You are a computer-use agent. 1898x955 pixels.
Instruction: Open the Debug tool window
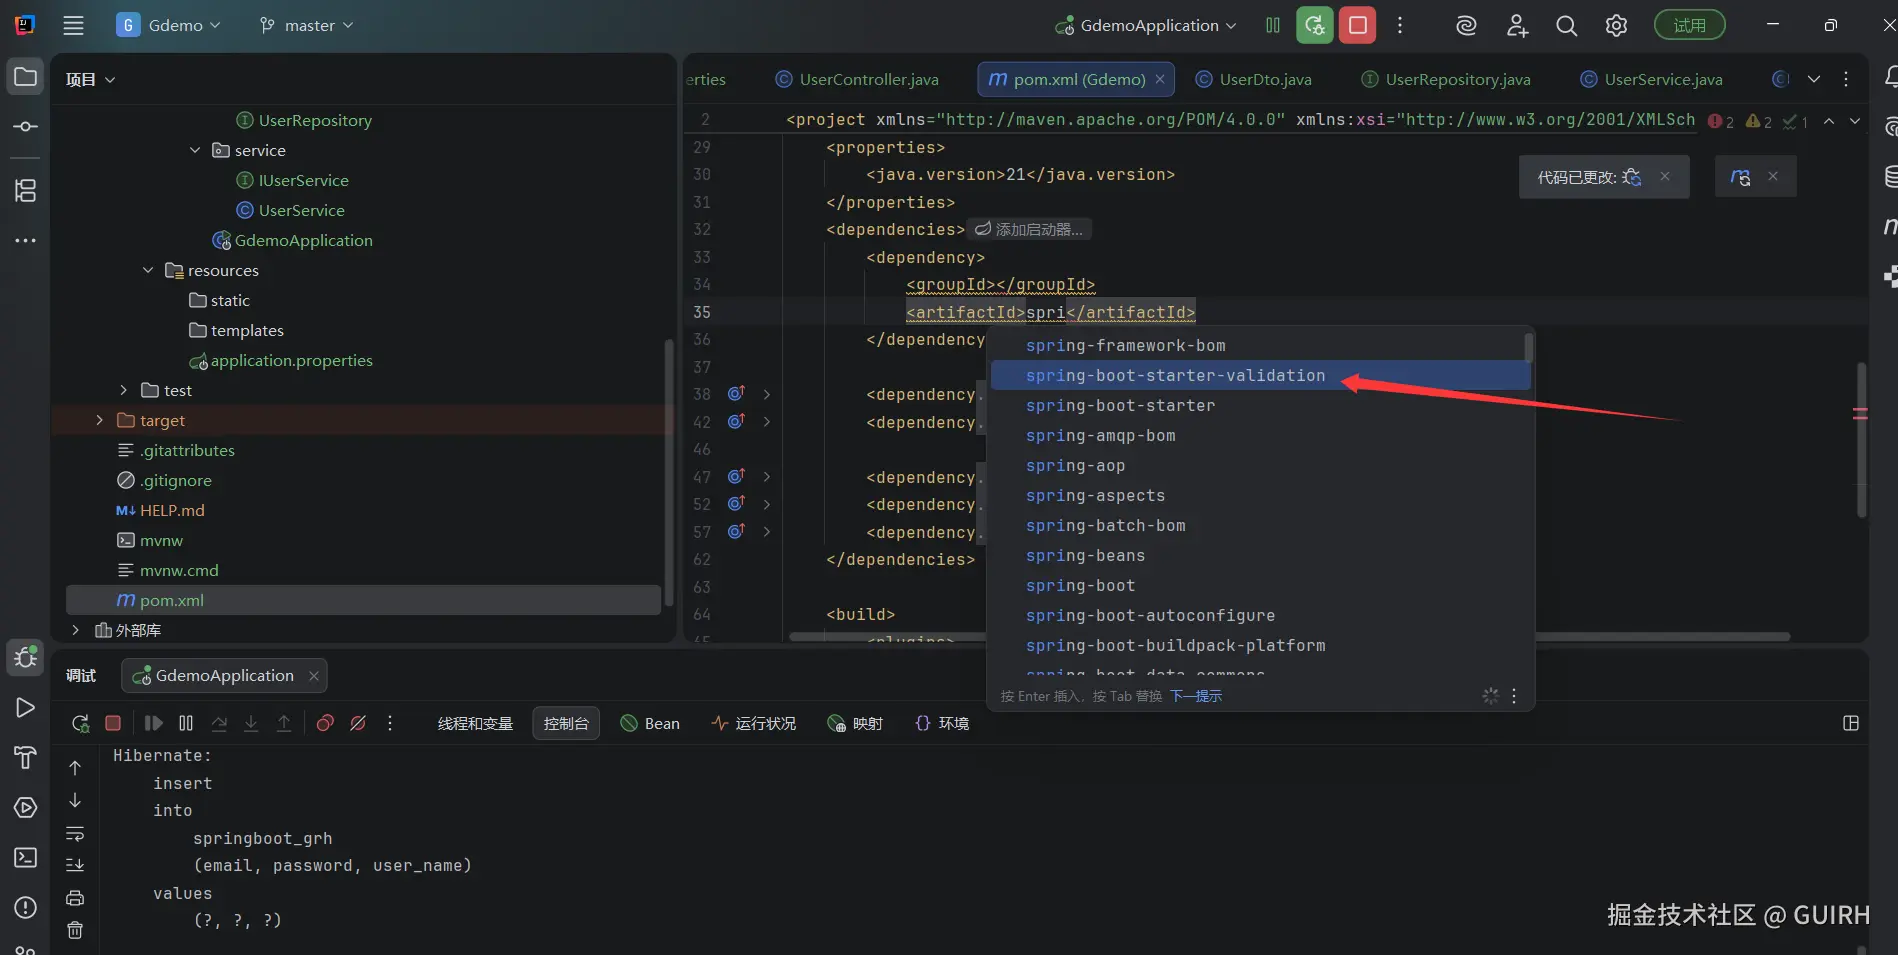(26, 657)
